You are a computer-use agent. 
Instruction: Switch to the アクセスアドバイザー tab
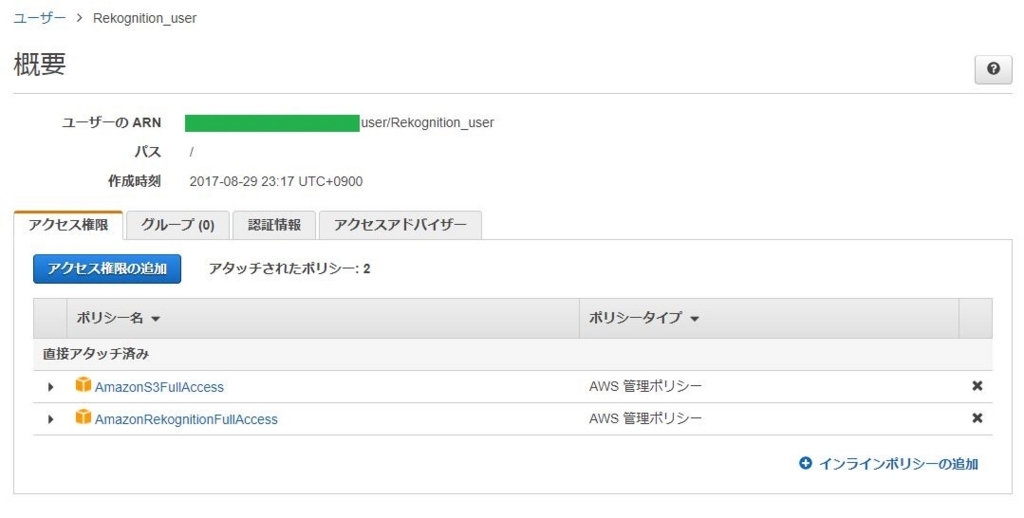pos(400,225)
